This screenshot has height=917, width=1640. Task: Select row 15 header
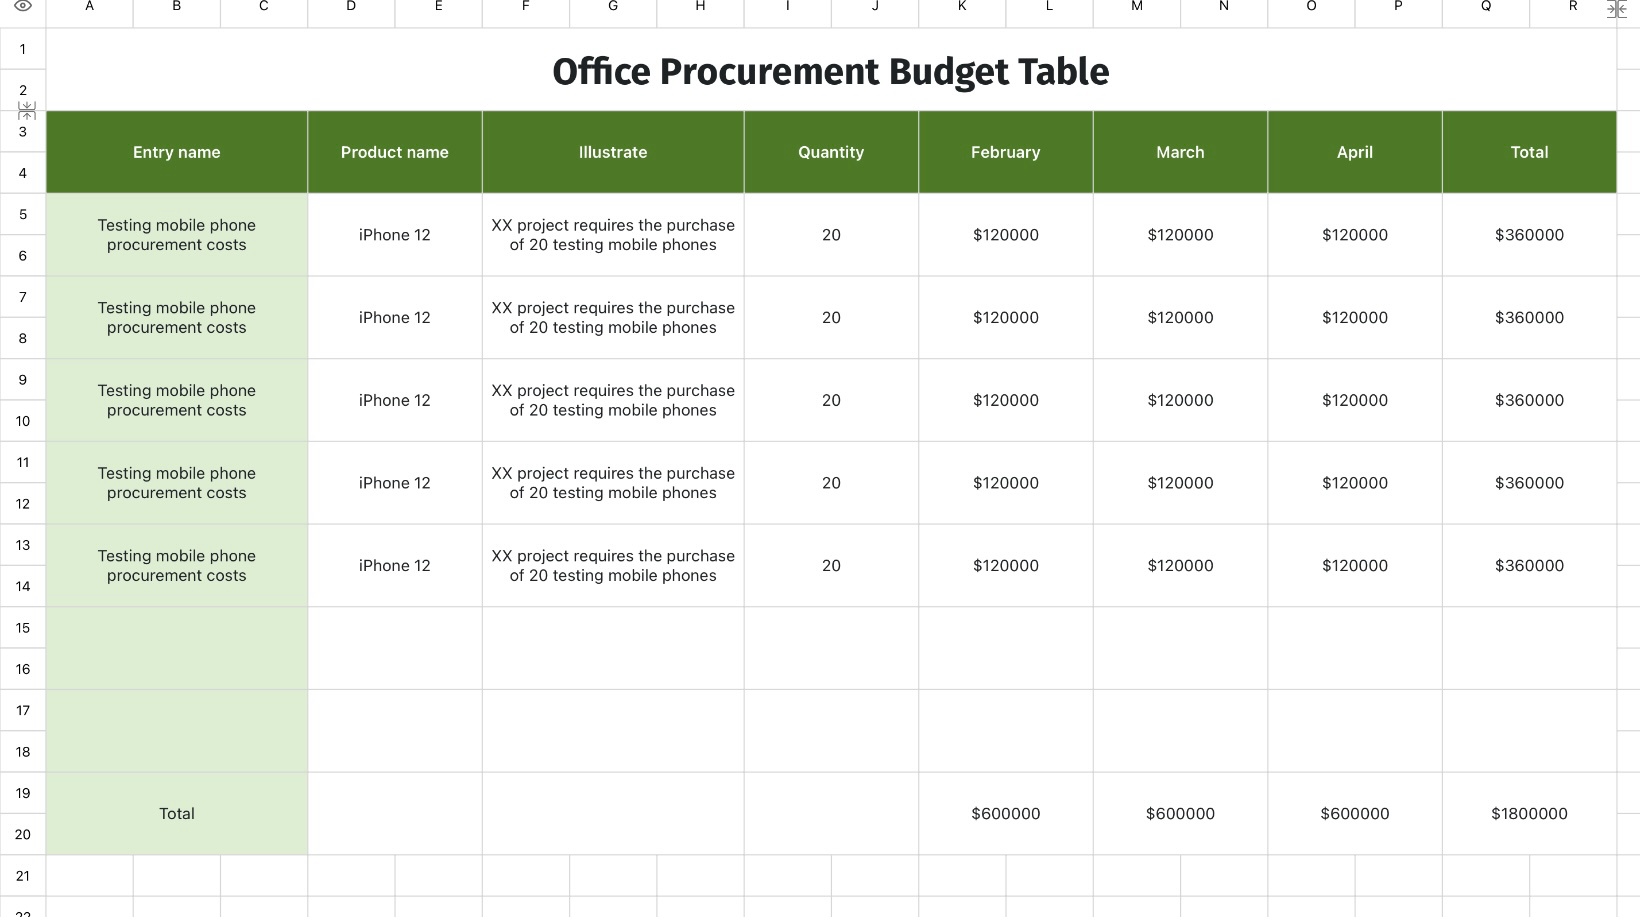tap(23, 628)
